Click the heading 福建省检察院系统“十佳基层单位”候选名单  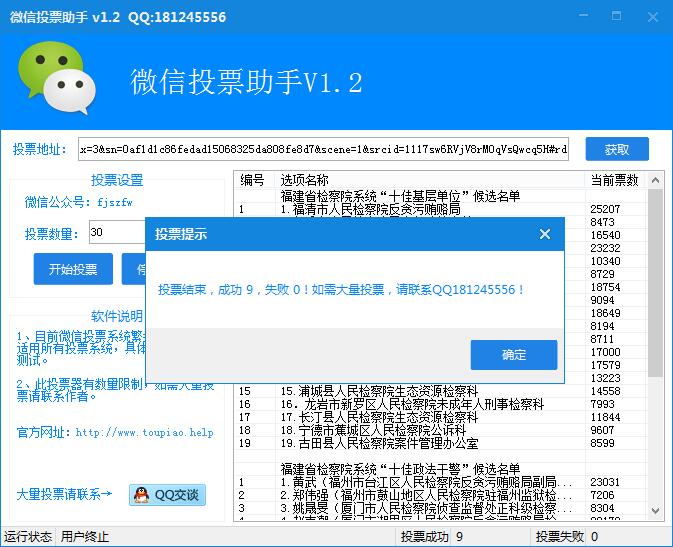pyautogui.click(x=400, y=196)
